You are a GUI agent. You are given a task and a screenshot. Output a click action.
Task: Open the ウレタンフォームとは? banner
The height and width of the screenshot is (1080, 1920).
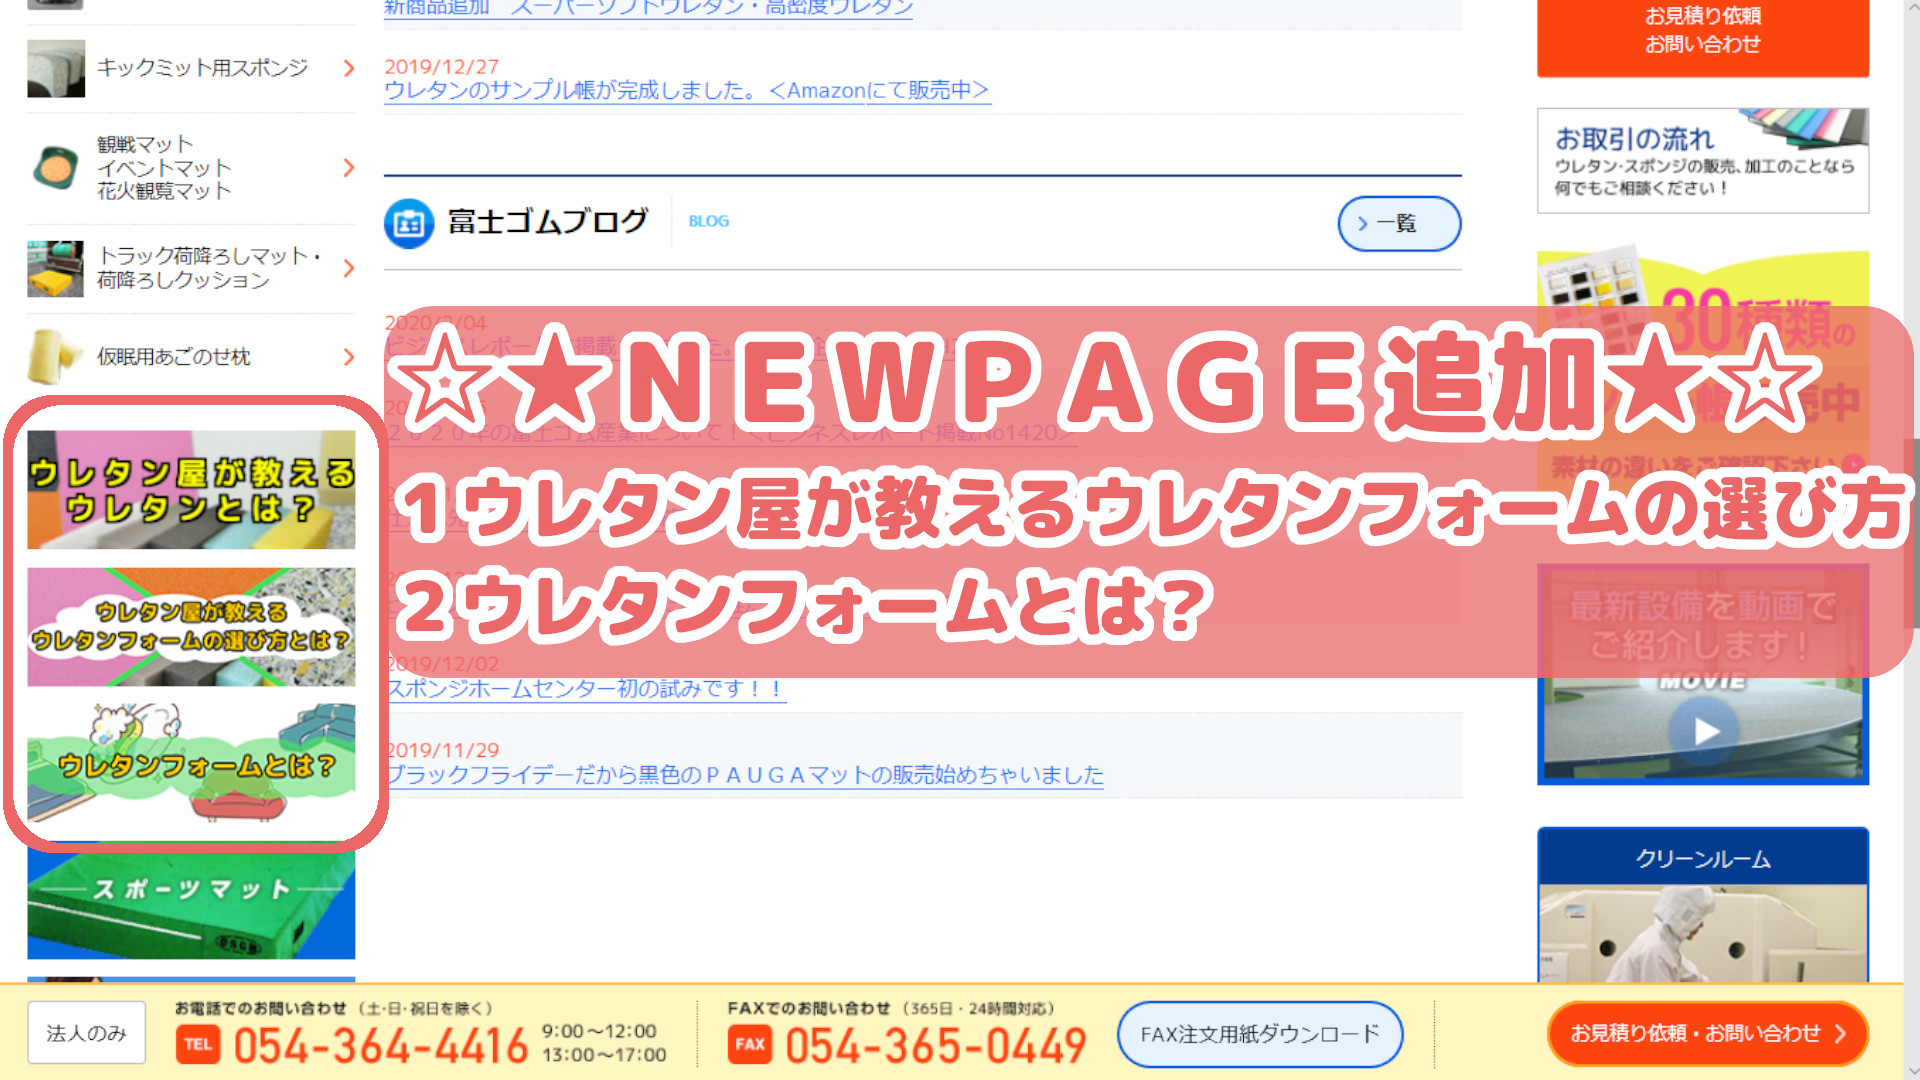[191, 764]
